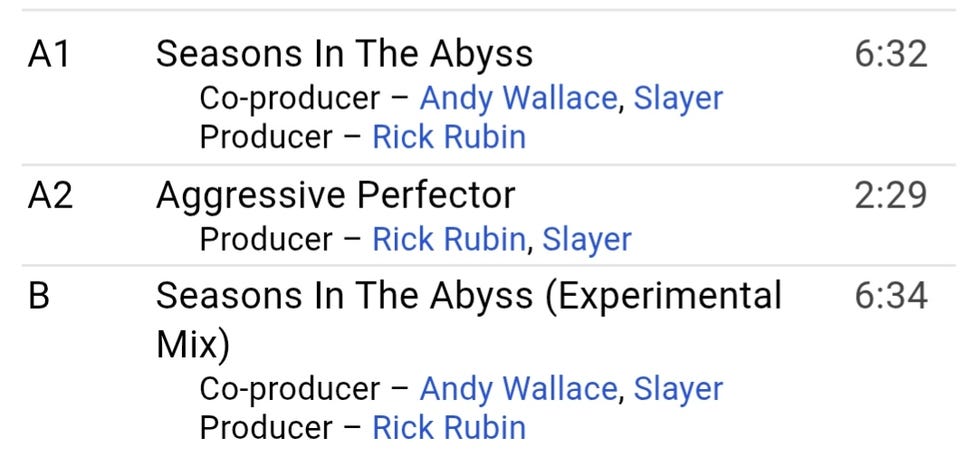The image size is (960, 467).
Task: Click the A2 track position label
Action: click(50, 196)
